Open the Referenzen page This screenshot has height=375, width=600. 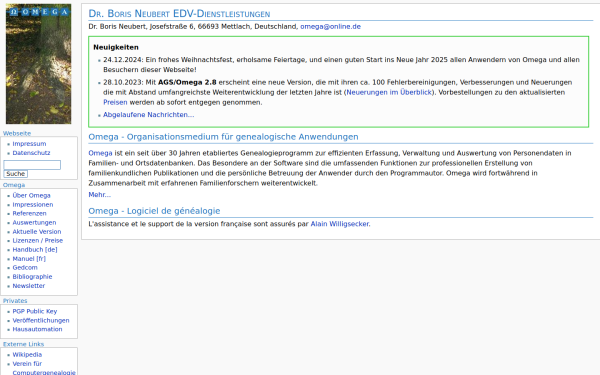point(29,214)
